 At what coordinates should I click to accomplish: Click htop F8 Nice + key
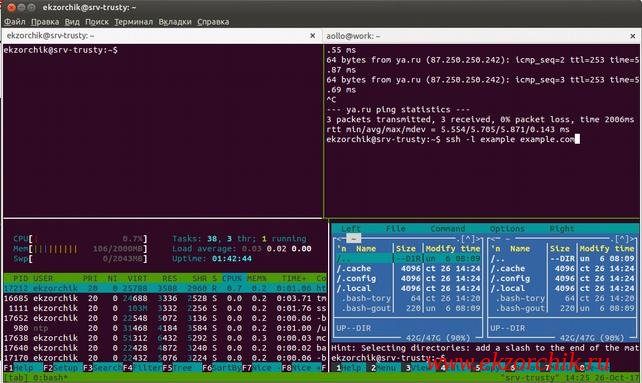click(x=301, y=368)
